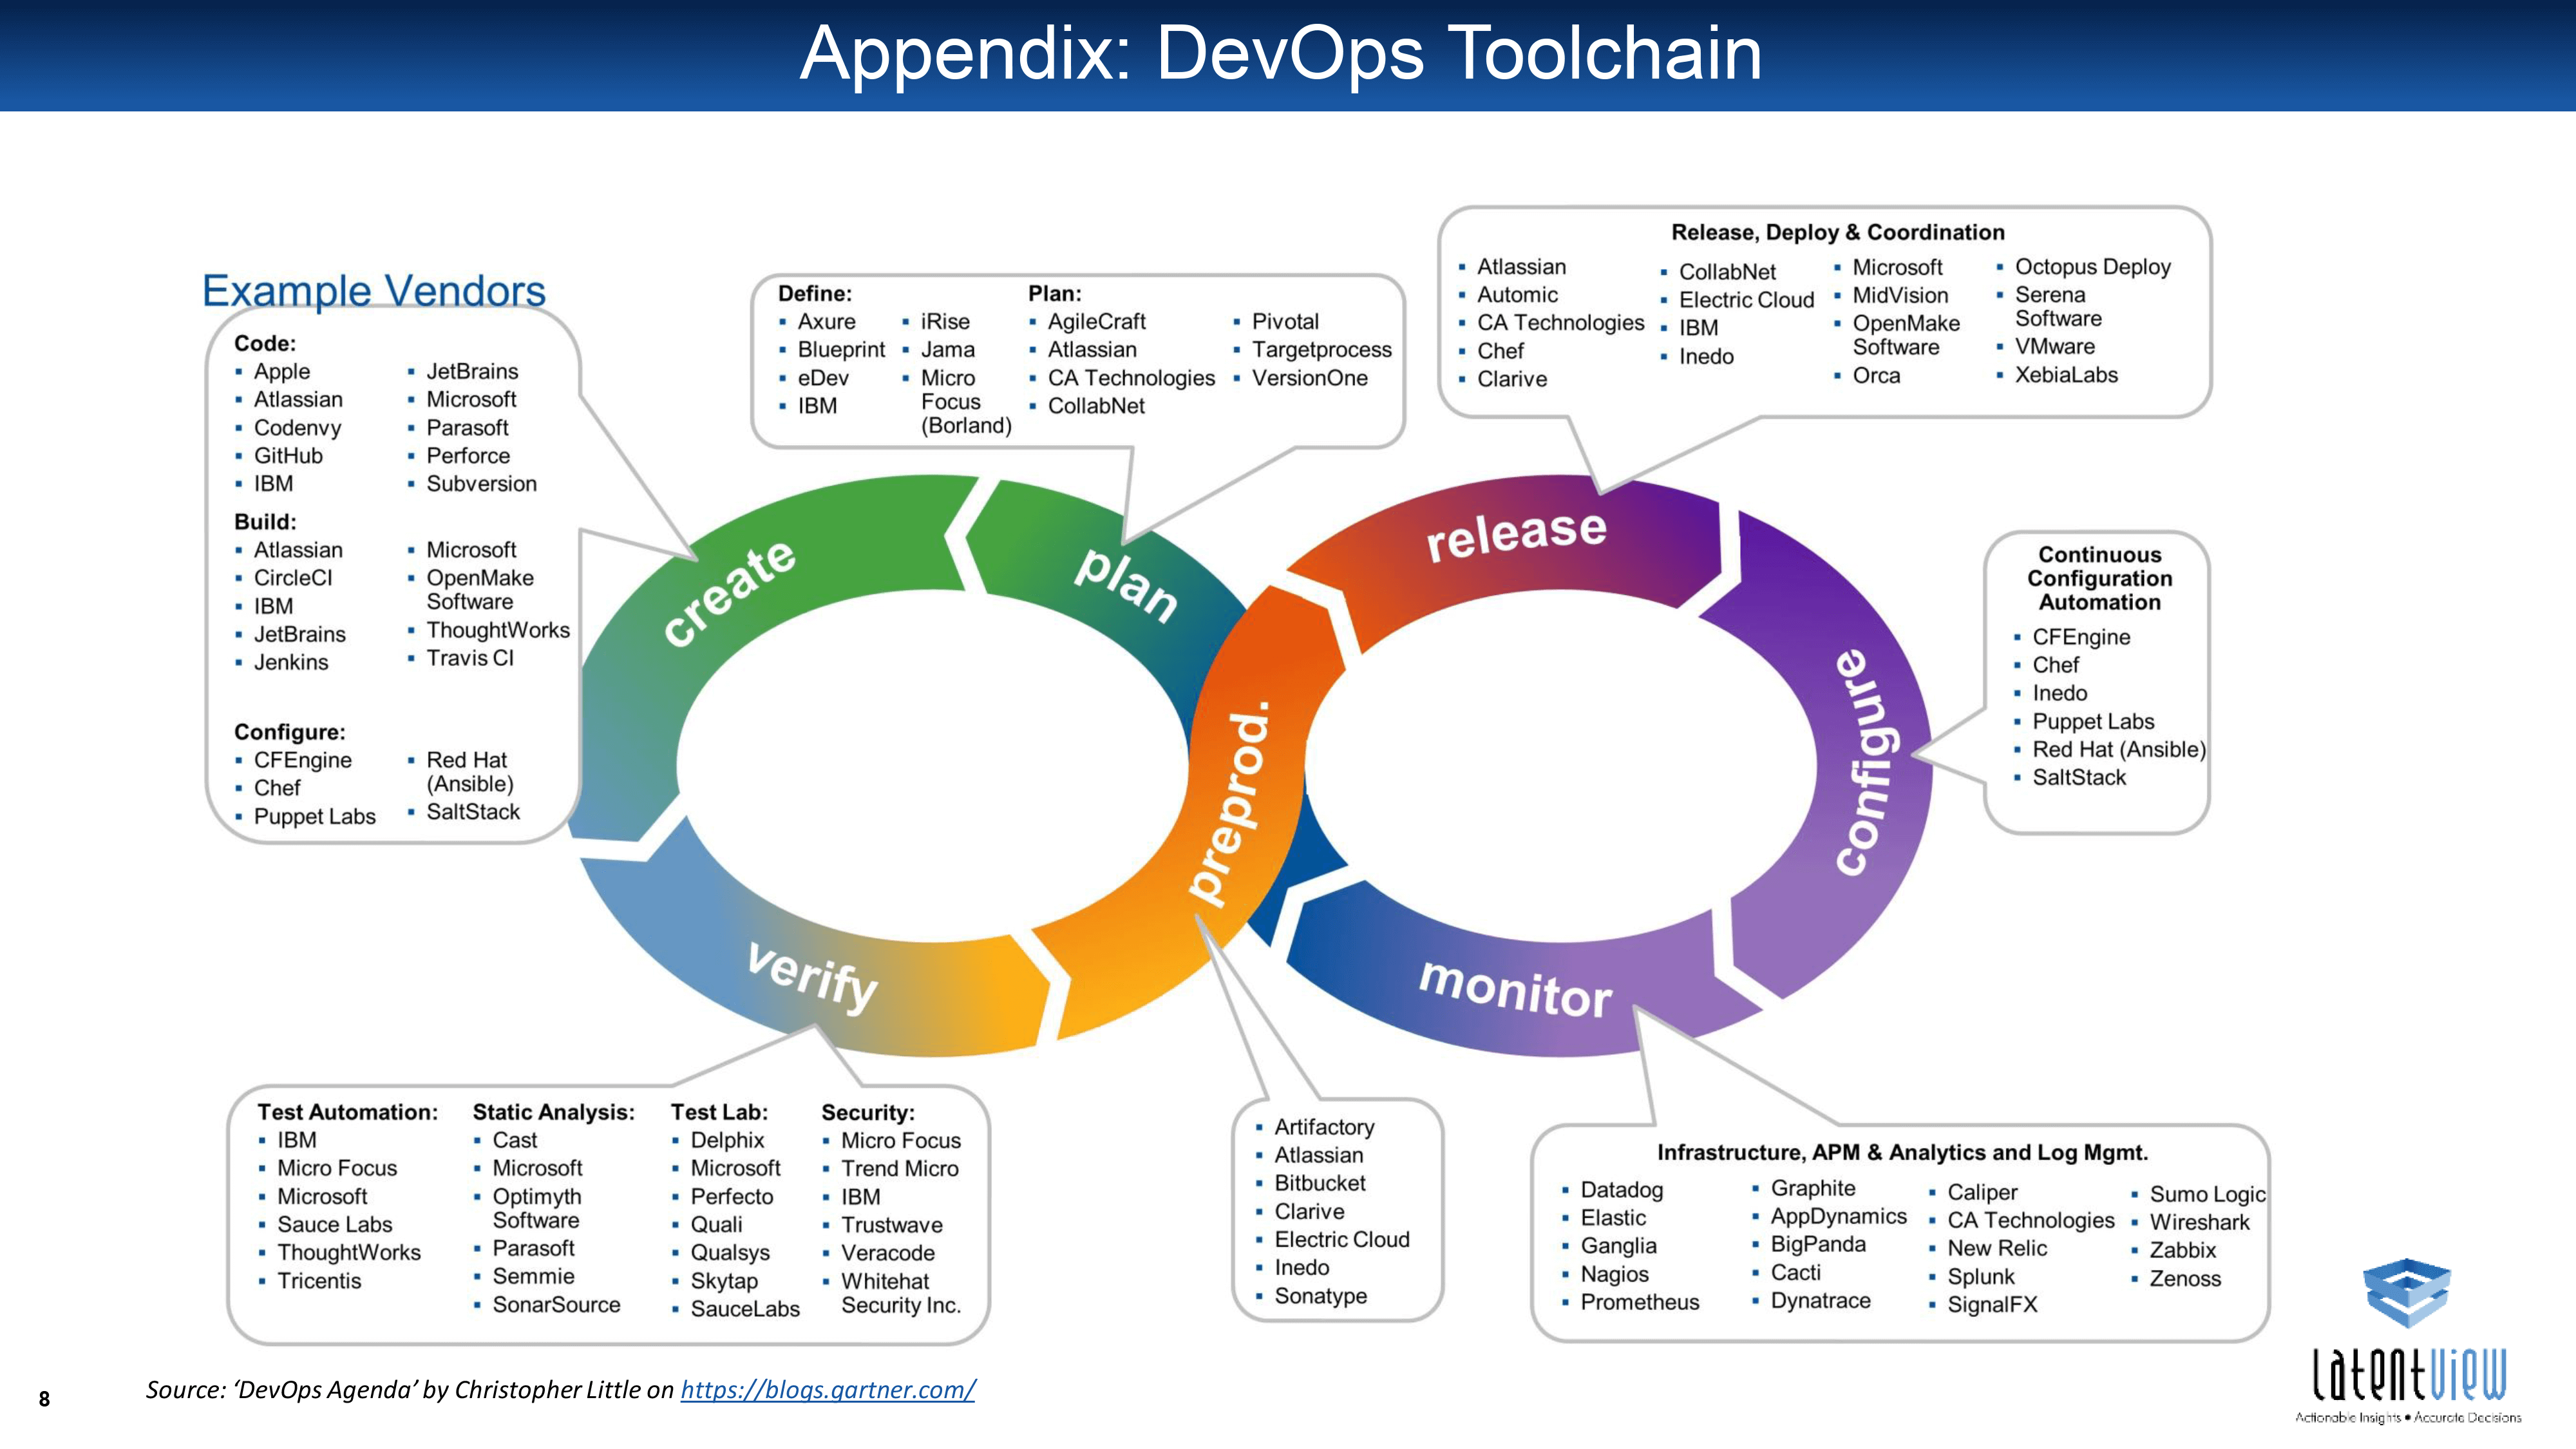Click 'AgileCraft' in the Plan list
The width and height of the screenshot is (2576, 1449).
tap(1097, 322)
